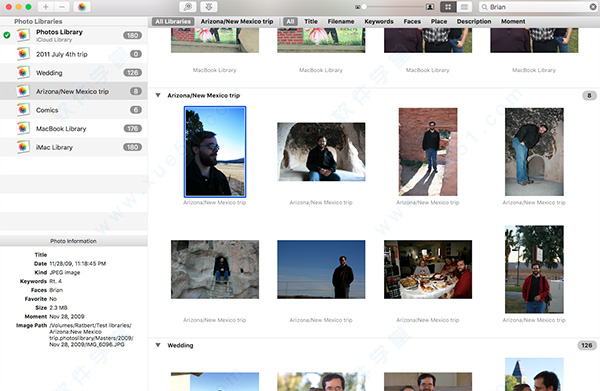Select profile portrait photo with blue sky
Image resolution: width=600 pixels, height=391 pixels.
[215, 152]
